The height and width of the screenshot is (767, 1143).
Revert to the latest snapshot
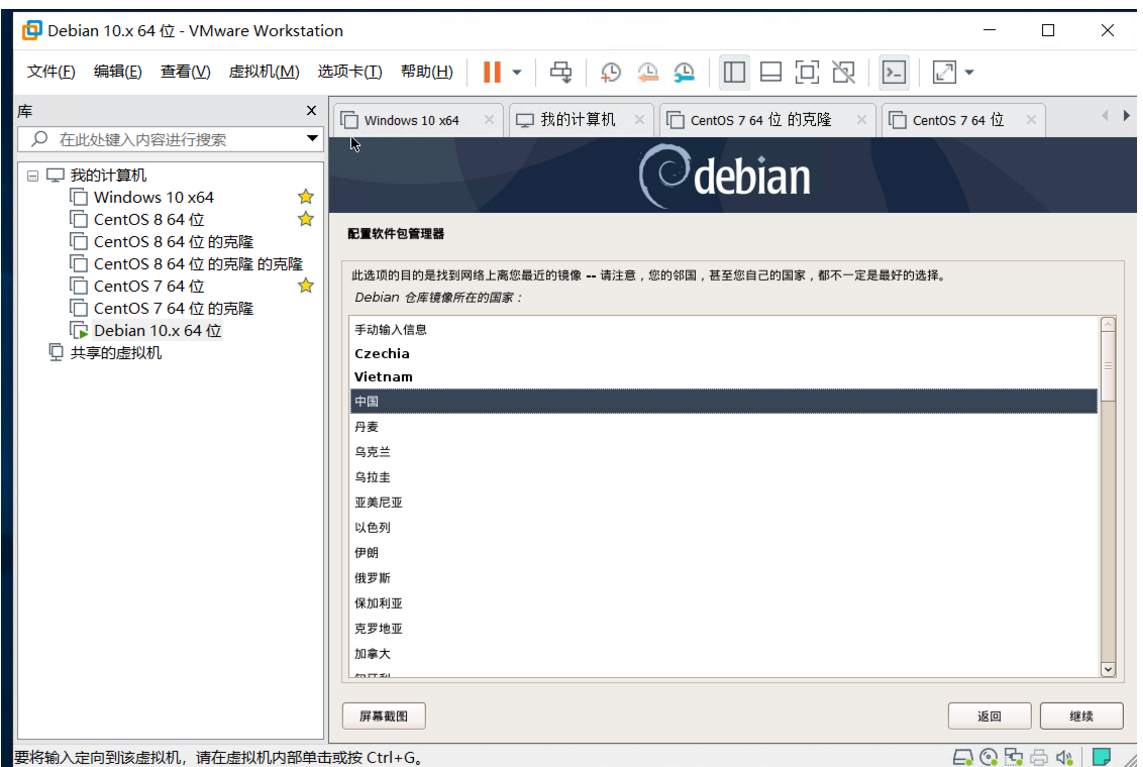(x=648, y=72)
